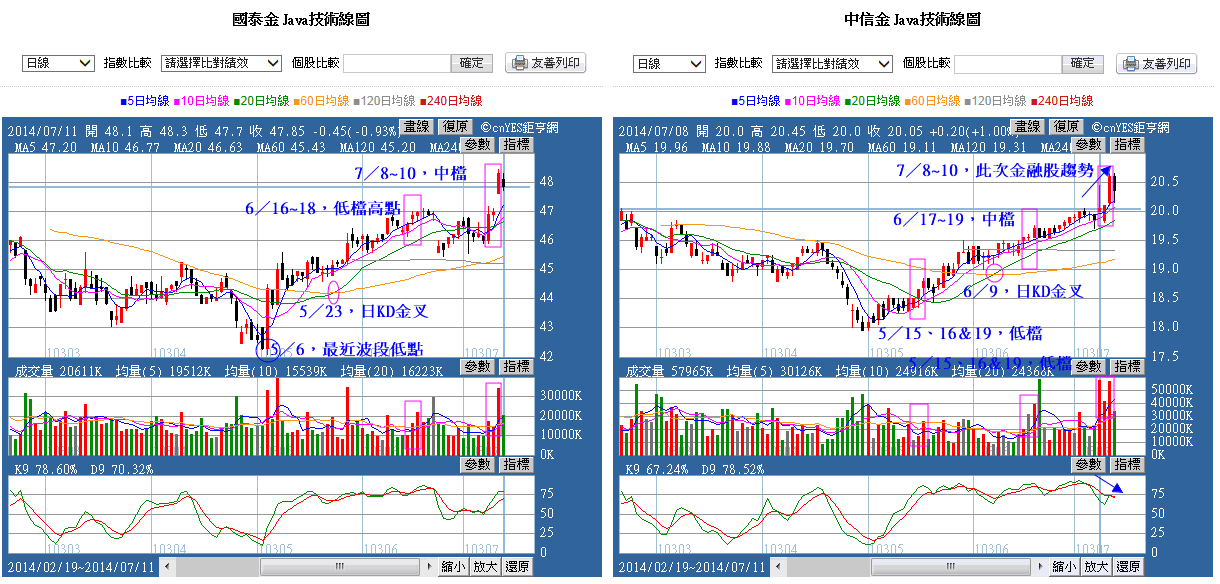The height and width of the screenshot is (584, 1220).
Task: Toggle 5日均線 legend in 國泰金 chart
Action: (x=145, y=101)
